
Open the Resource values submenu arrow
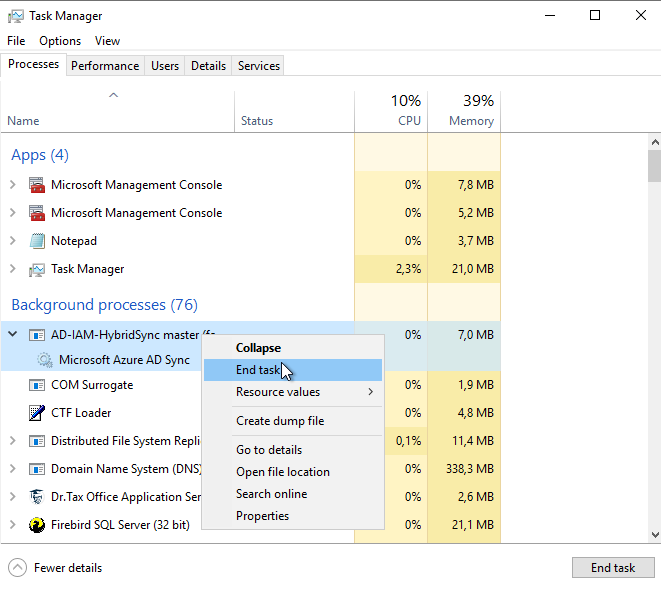(x=371, y=392)
